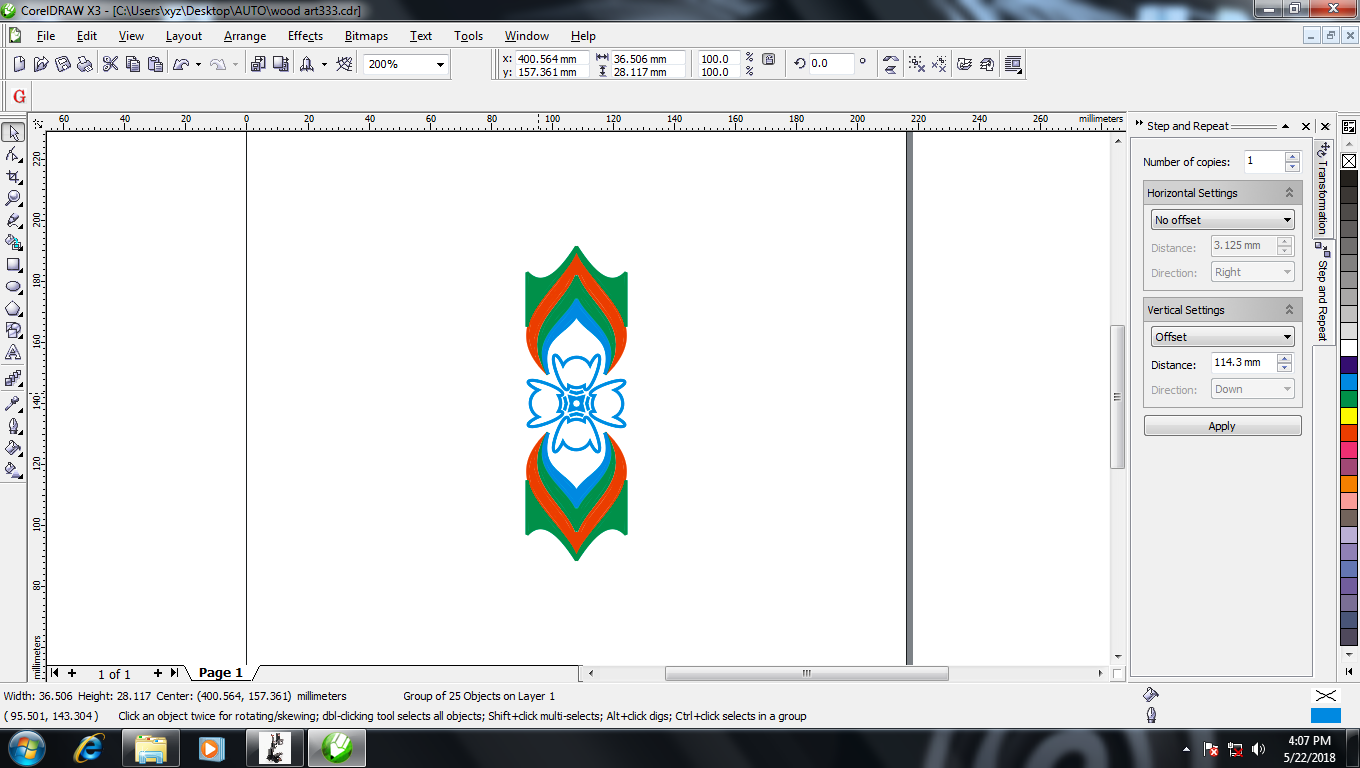Open Internet Explorer from the taskbar
The width and height of the screenshot is (1360, 768).
pyautogui.click(x=90, y=748)
